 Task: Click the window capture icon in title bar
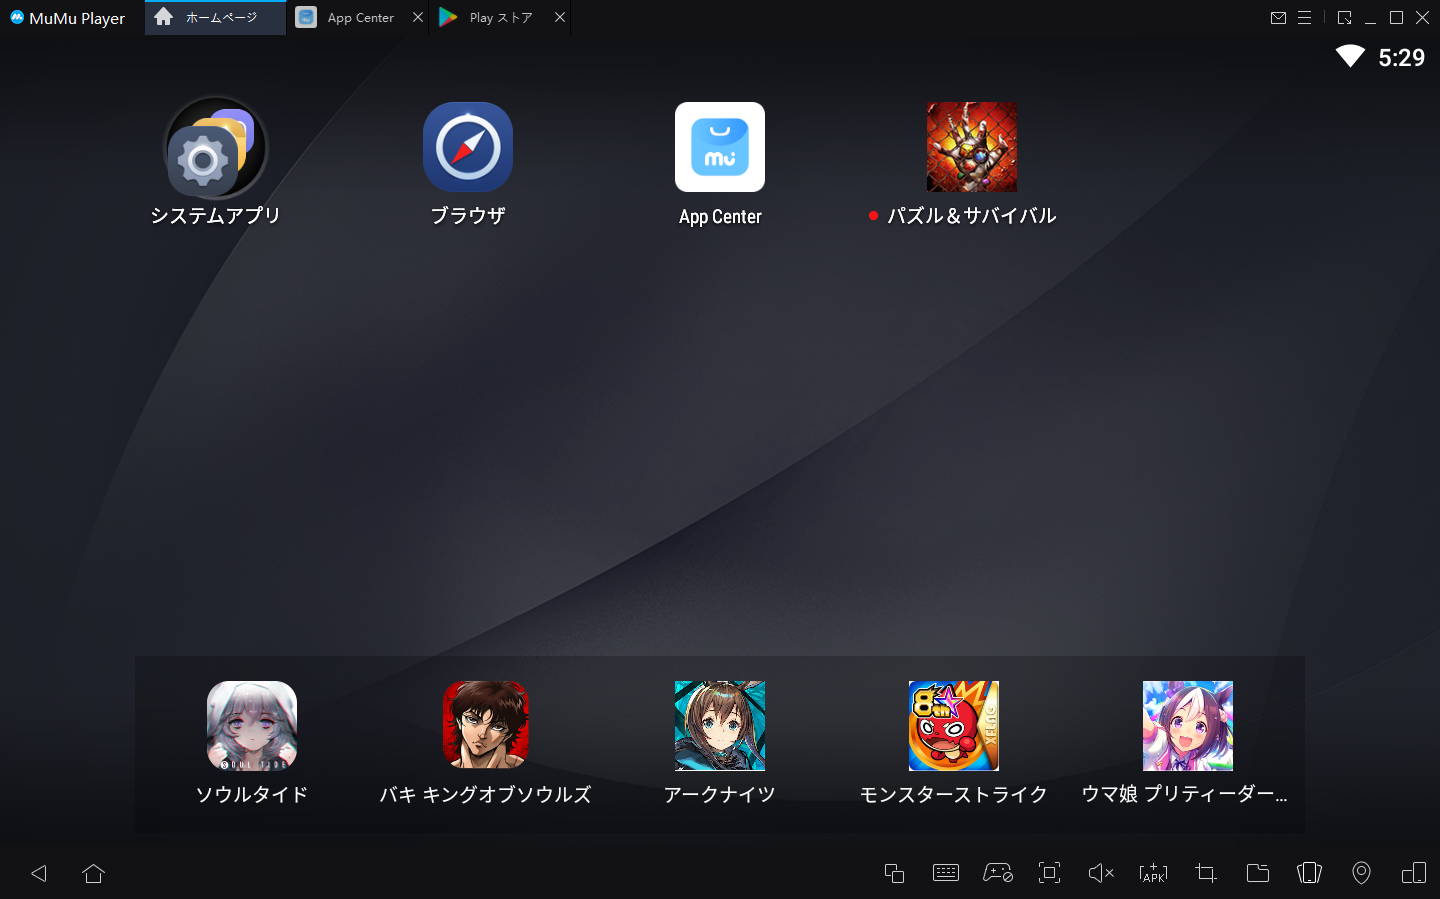[x=1344, y=17]
